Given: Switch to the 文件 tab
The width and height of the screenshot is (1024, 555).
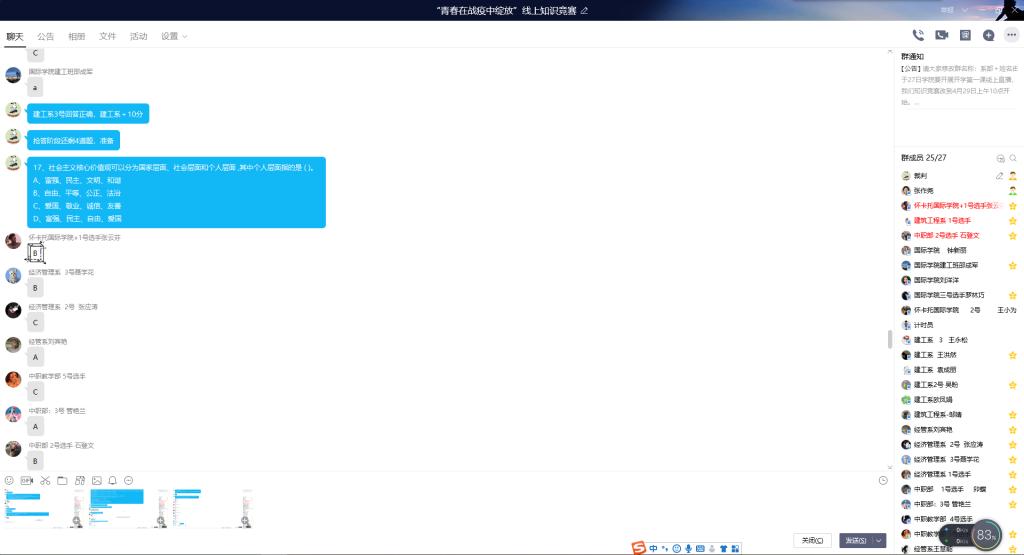Looking at the screenshot, I should 107,36.
